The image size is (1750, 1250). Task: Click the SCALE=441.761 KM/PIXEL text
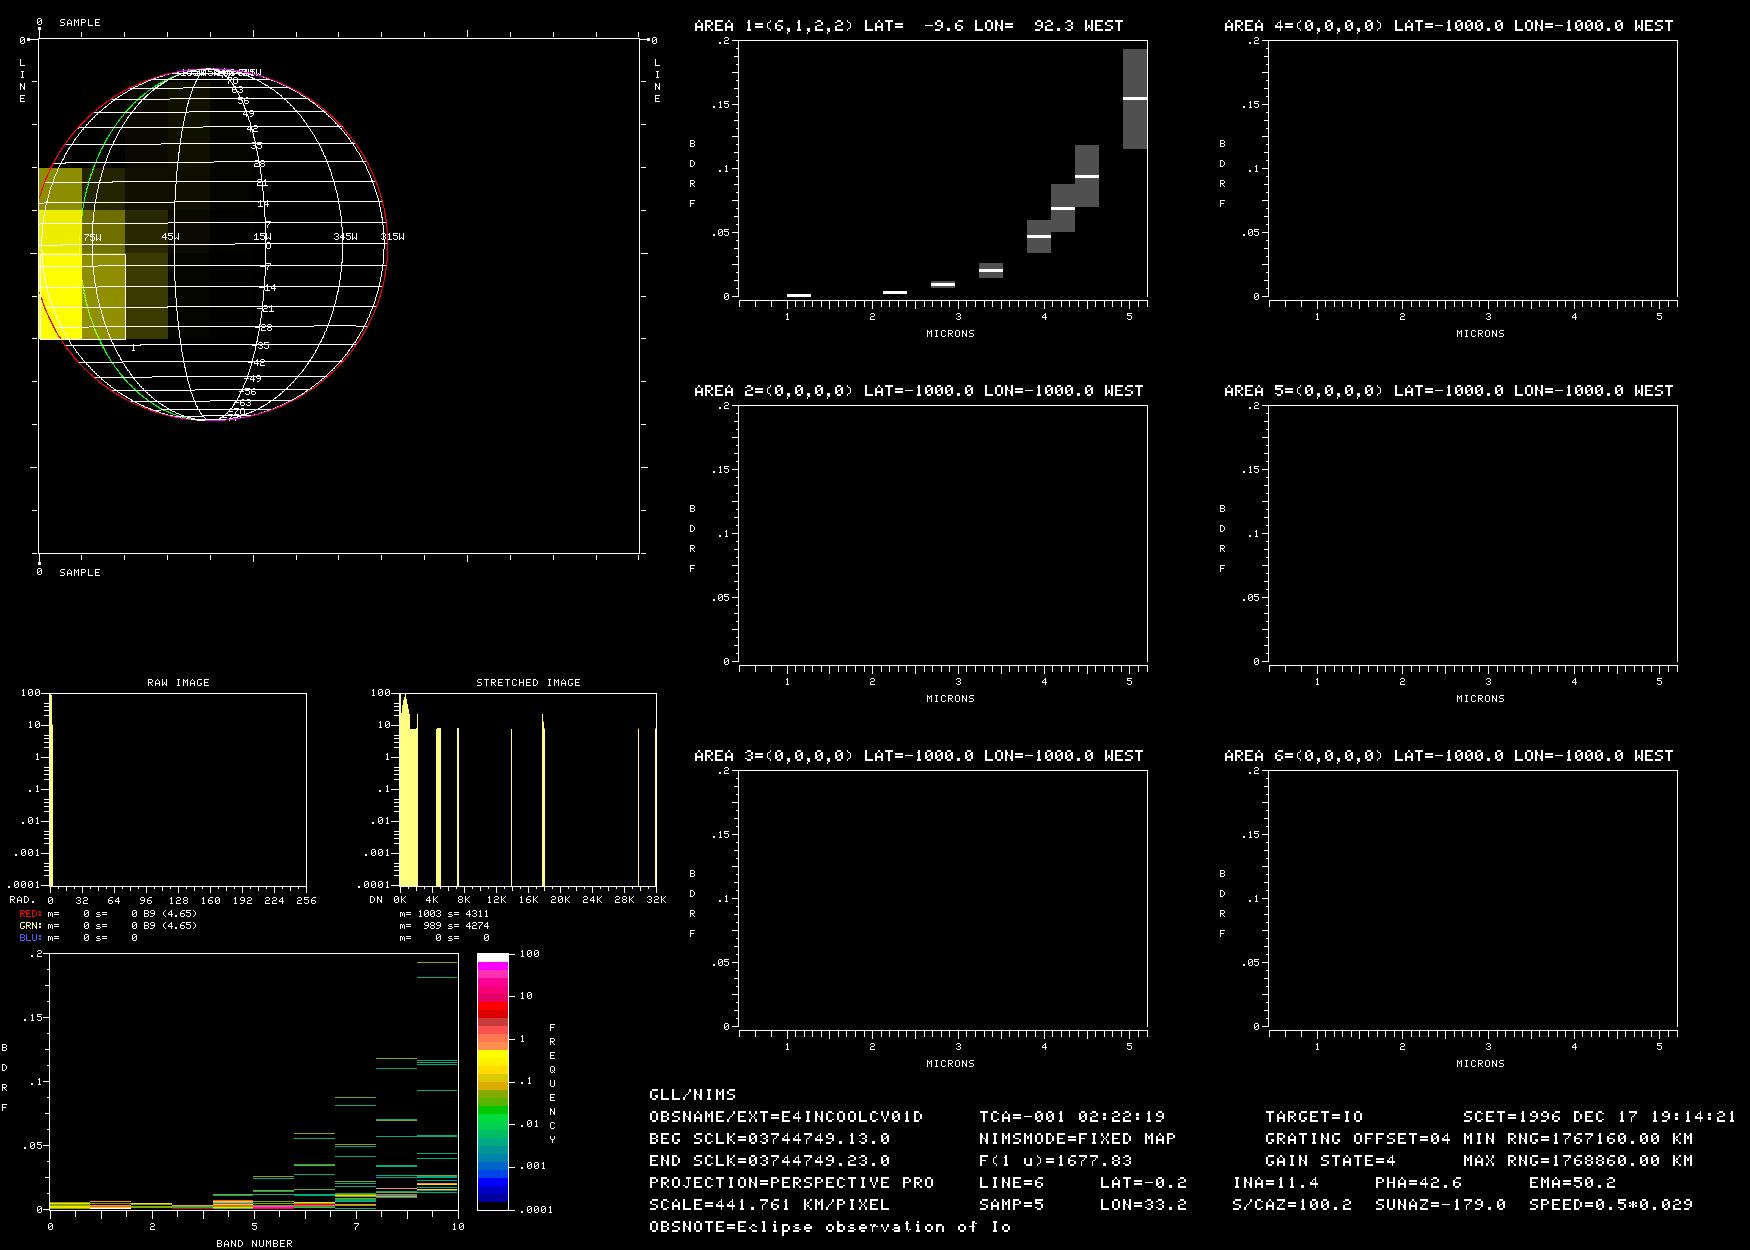coord(769,1205)
